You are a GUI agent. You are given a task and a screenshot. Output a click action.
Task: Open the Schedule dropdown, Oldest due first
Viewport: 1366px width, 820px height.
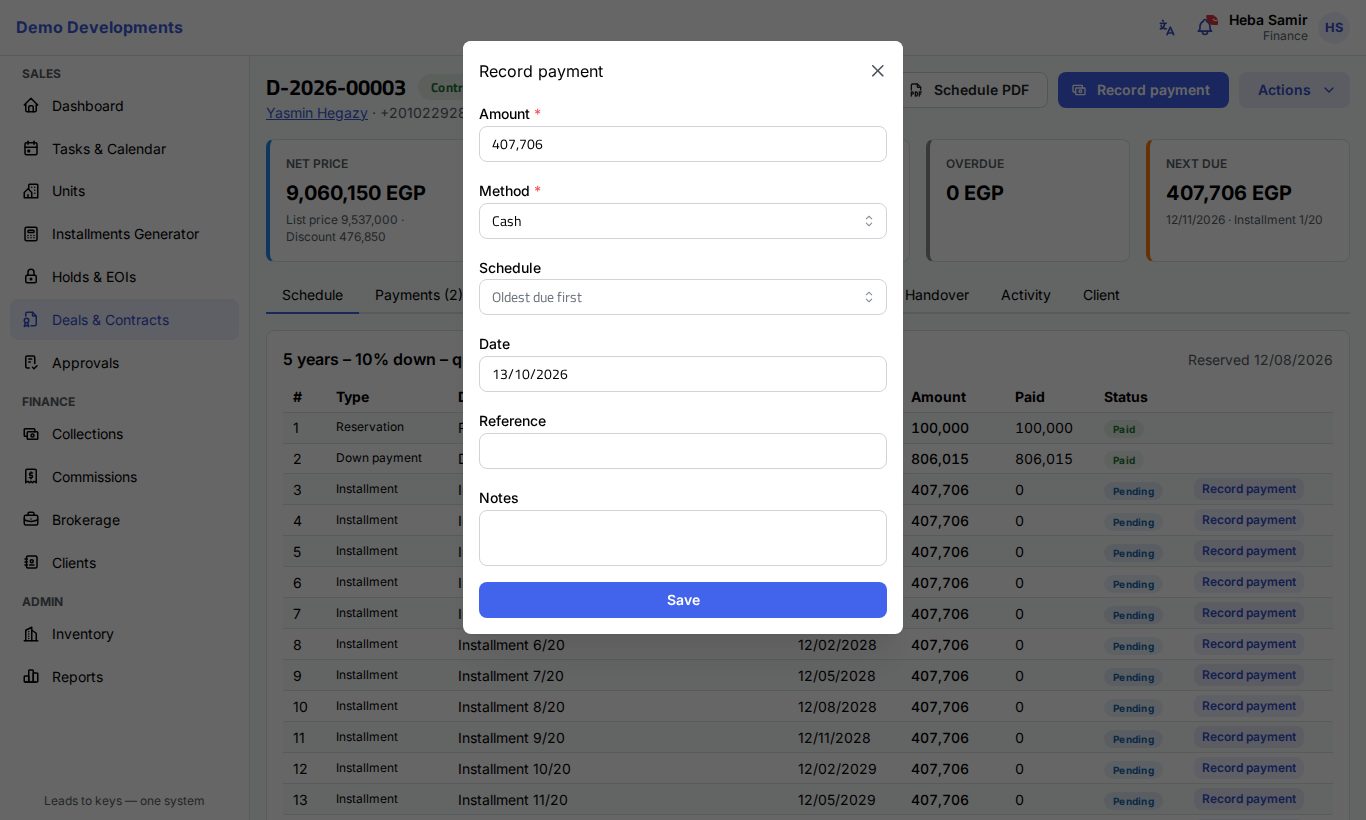click(683, 297)
